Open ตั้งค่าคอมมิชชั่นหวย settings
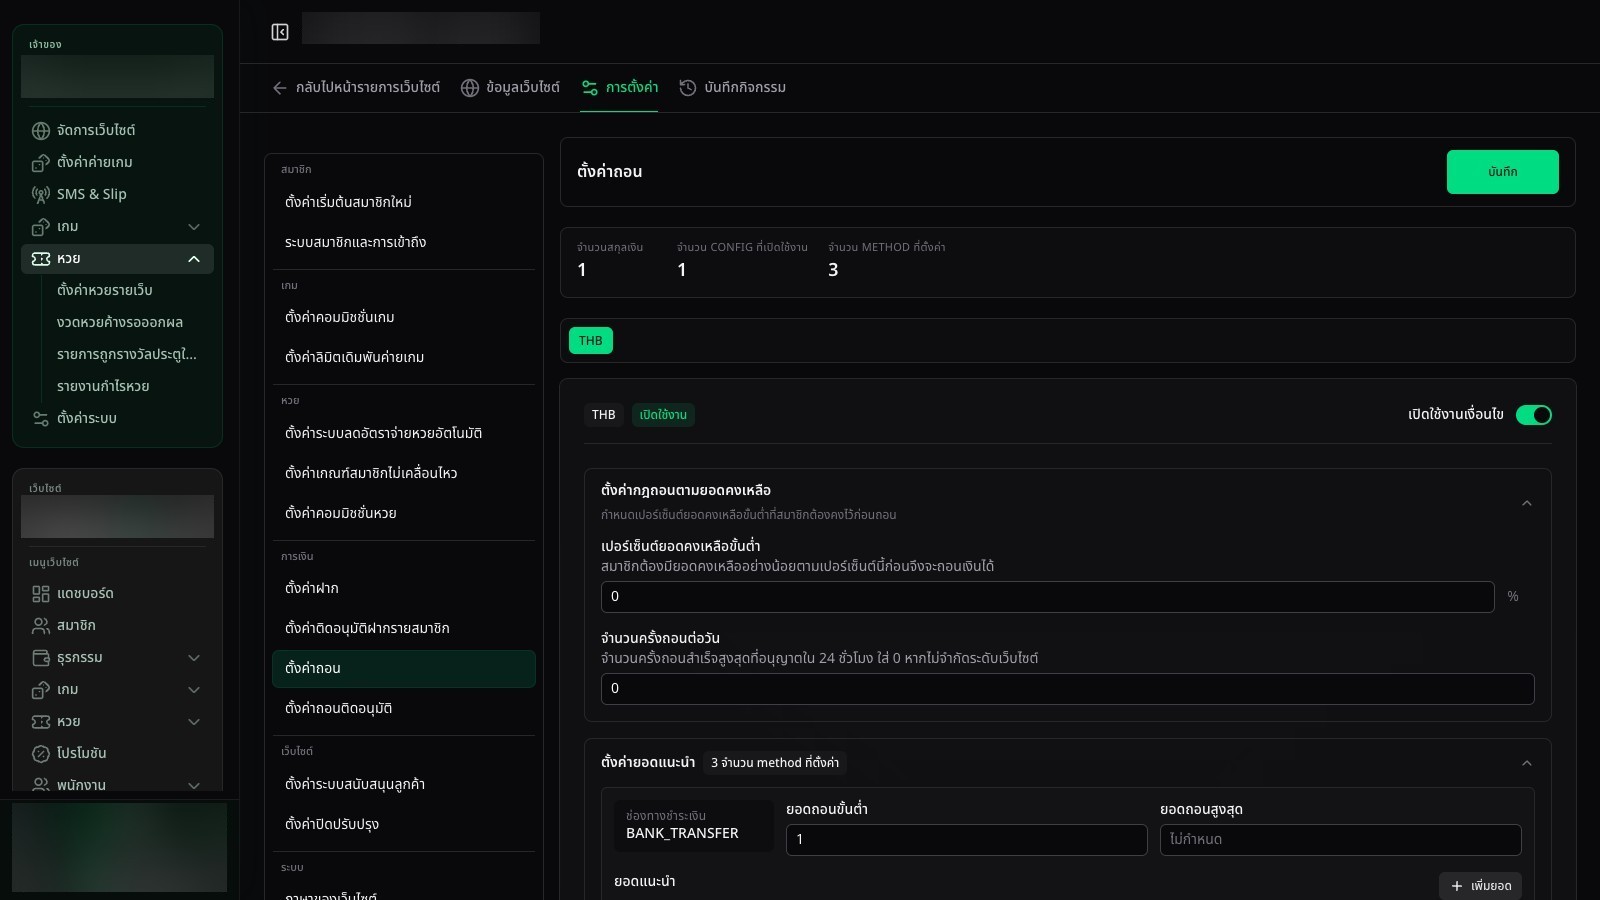This screenshot has width=1600, height=900. (404, 513)
